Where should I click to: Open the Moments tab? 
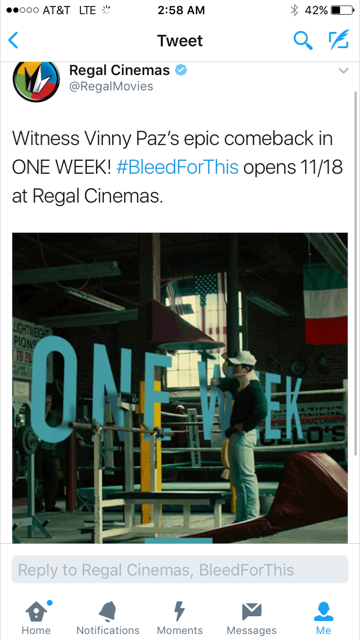pos(180,618)
